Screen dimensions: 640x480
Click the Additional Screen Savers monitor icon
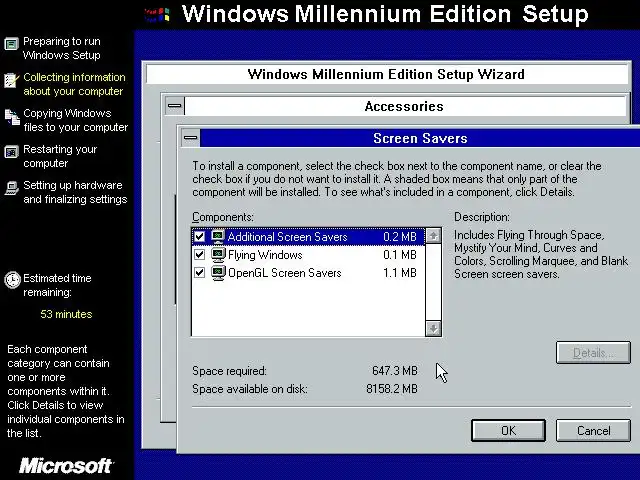(218, 237)
